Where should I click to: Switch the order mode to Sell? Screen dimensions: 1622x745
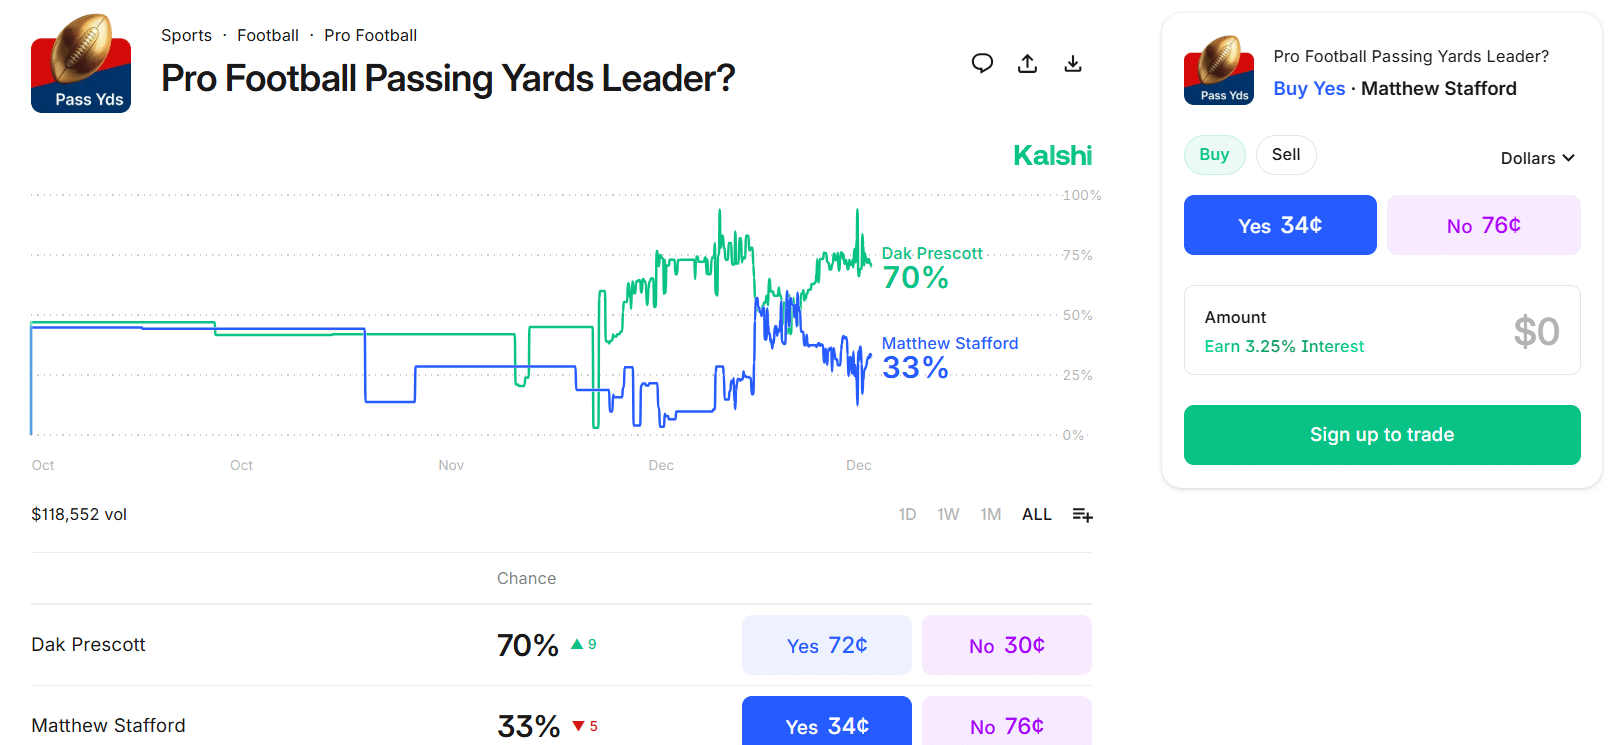(1286, 155)
